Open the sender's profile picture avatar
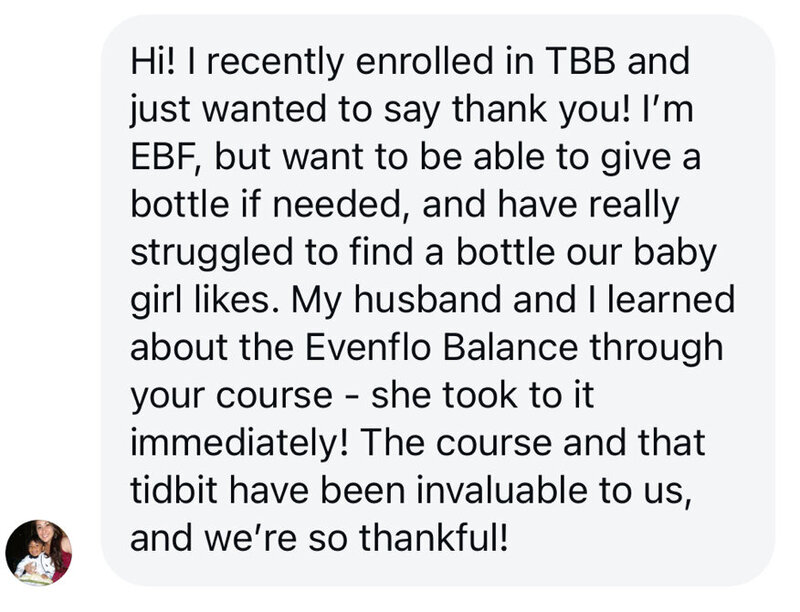The image size is (800, 612). [39, 553]
